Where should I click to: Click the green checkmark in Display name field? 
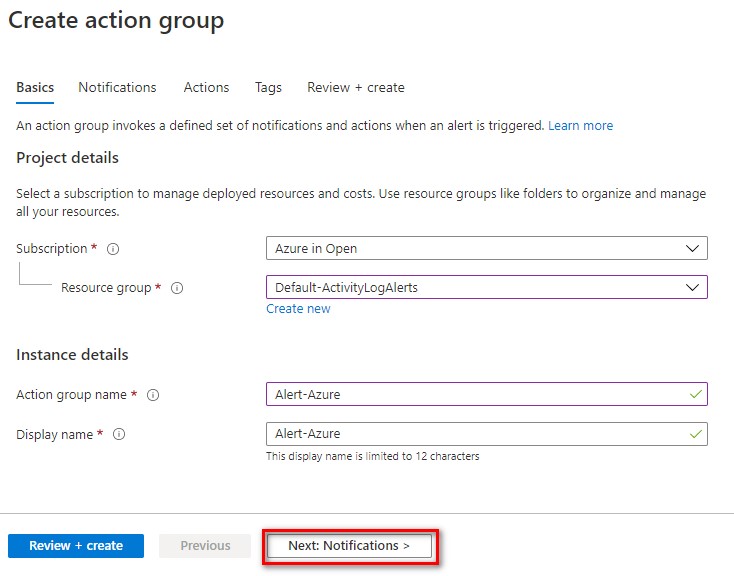coord(695,434)
